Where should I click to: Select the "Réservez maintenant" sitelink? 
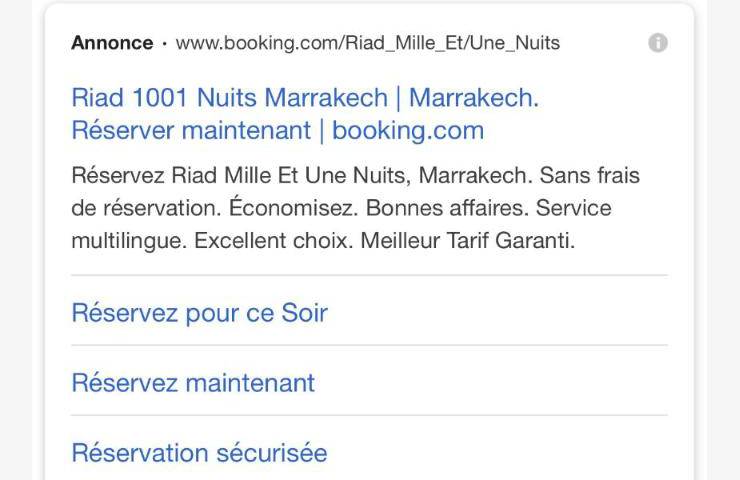pyautogui.click(x=193, y=383)
